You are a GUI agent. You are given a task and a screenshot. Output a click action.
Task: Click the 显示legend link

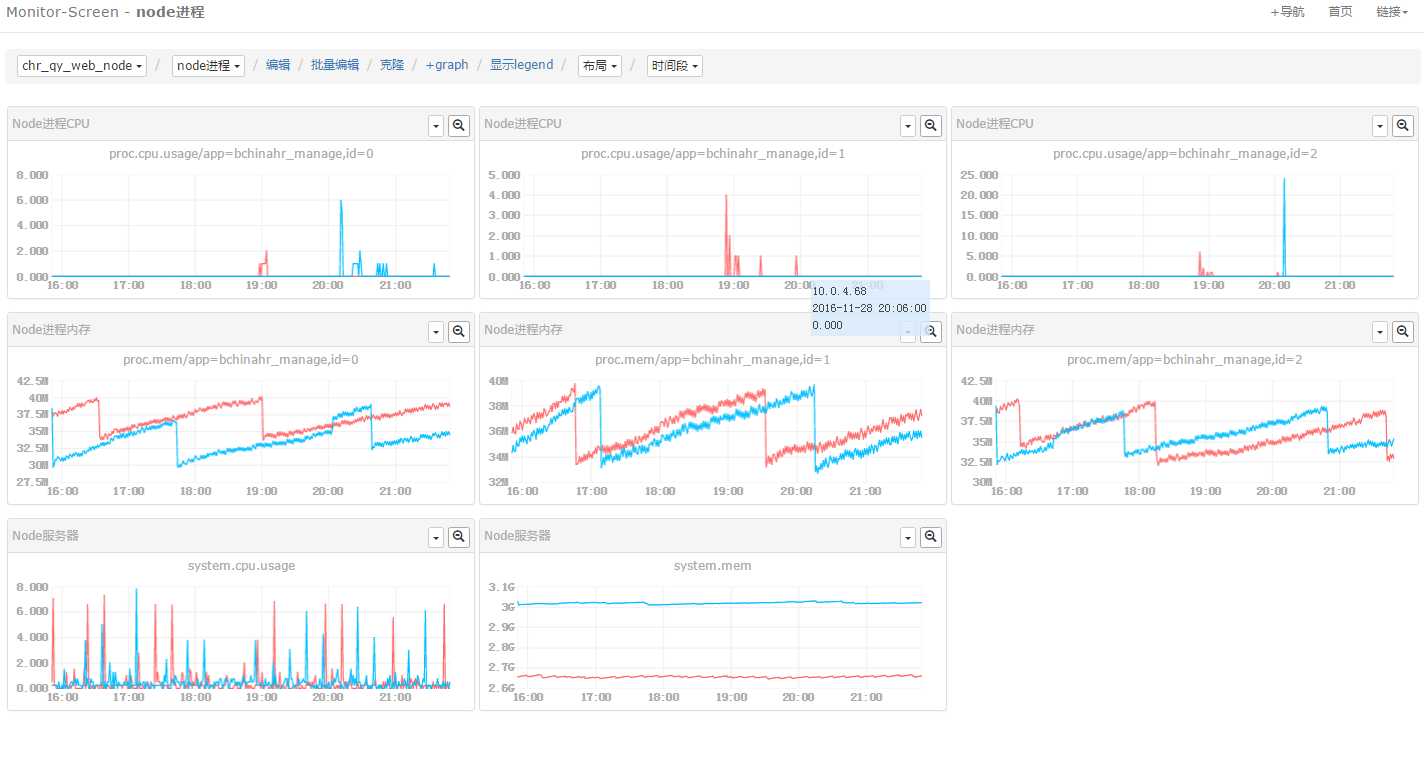point(521,65)
